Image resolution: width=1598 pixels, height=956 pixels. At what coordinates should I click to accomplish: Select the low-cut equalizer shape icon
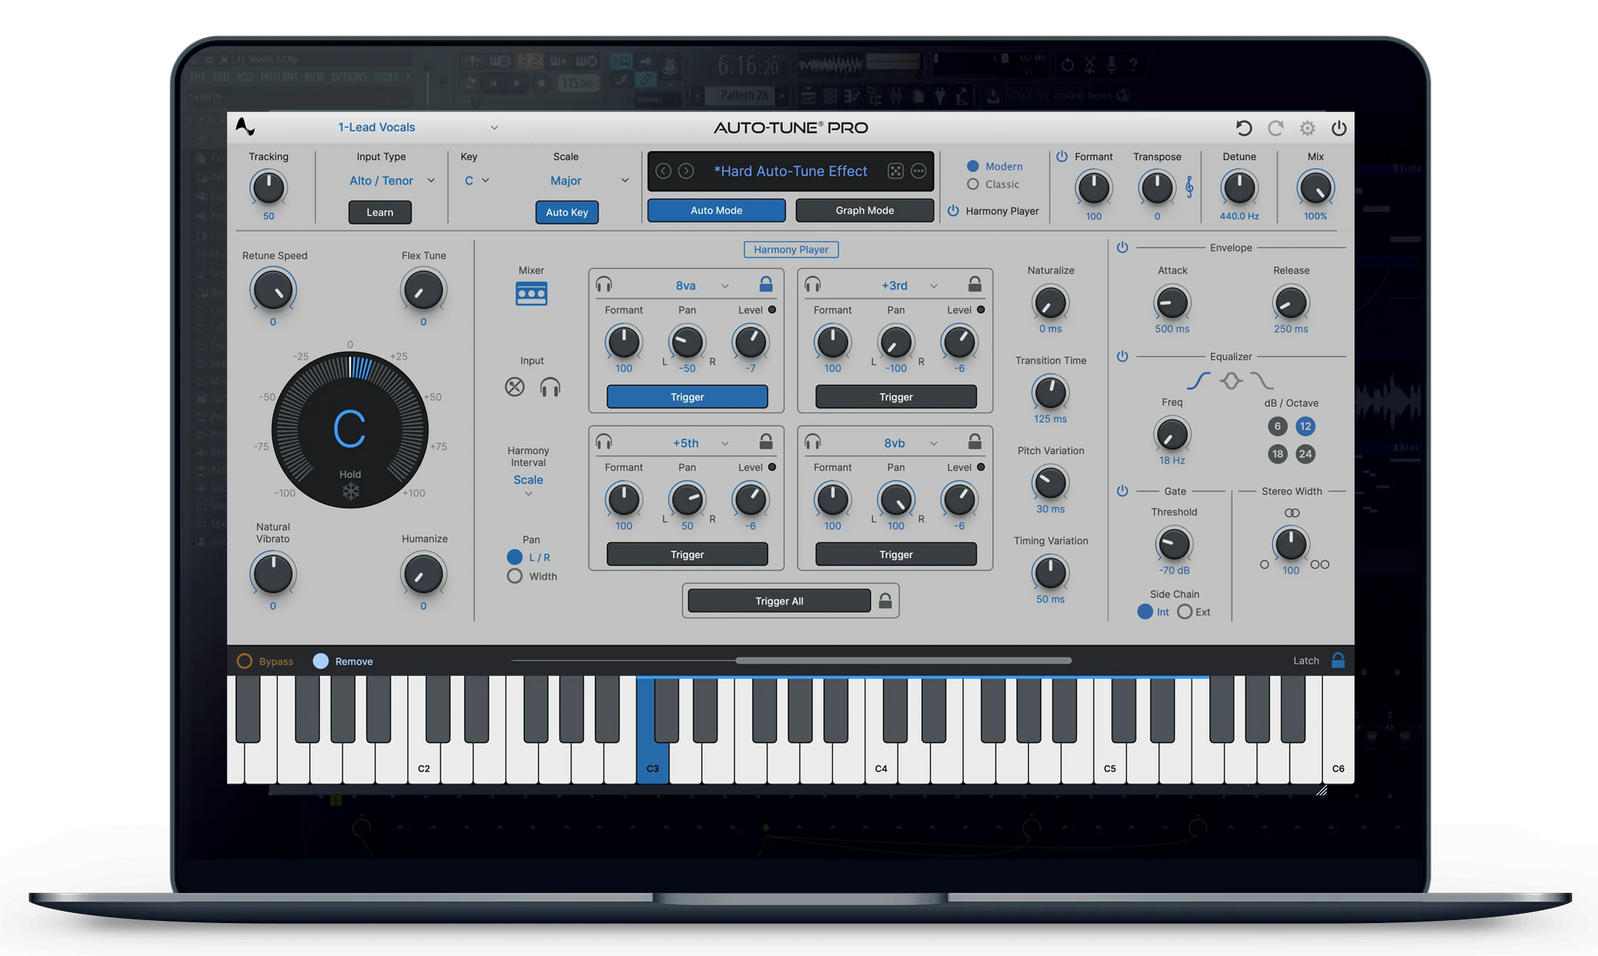(1198, 381)
